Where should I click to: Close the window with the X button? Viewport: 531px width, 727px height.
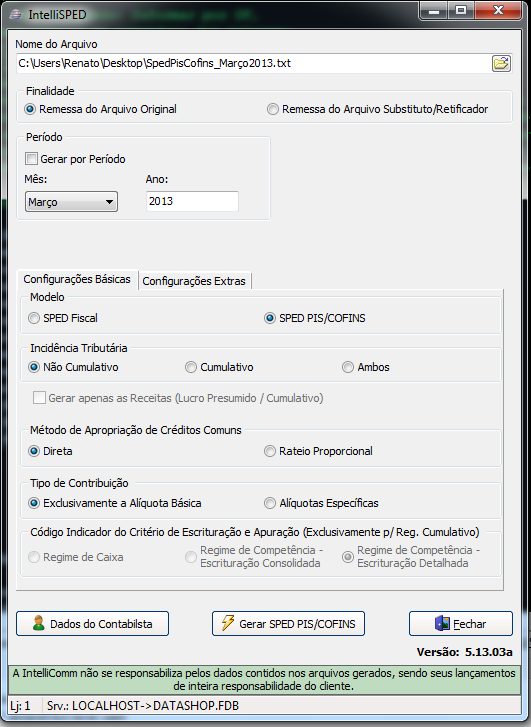[x=498, y=11]
